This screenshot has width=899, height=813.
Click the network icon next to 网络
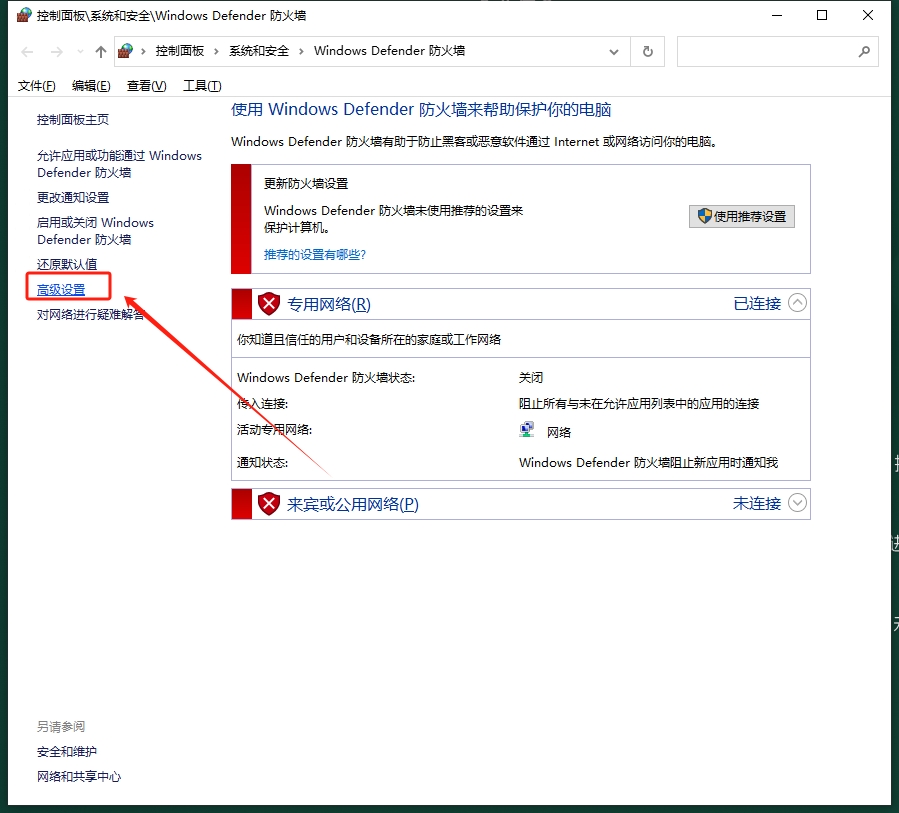pyautogui.click(x=526, y=429)
